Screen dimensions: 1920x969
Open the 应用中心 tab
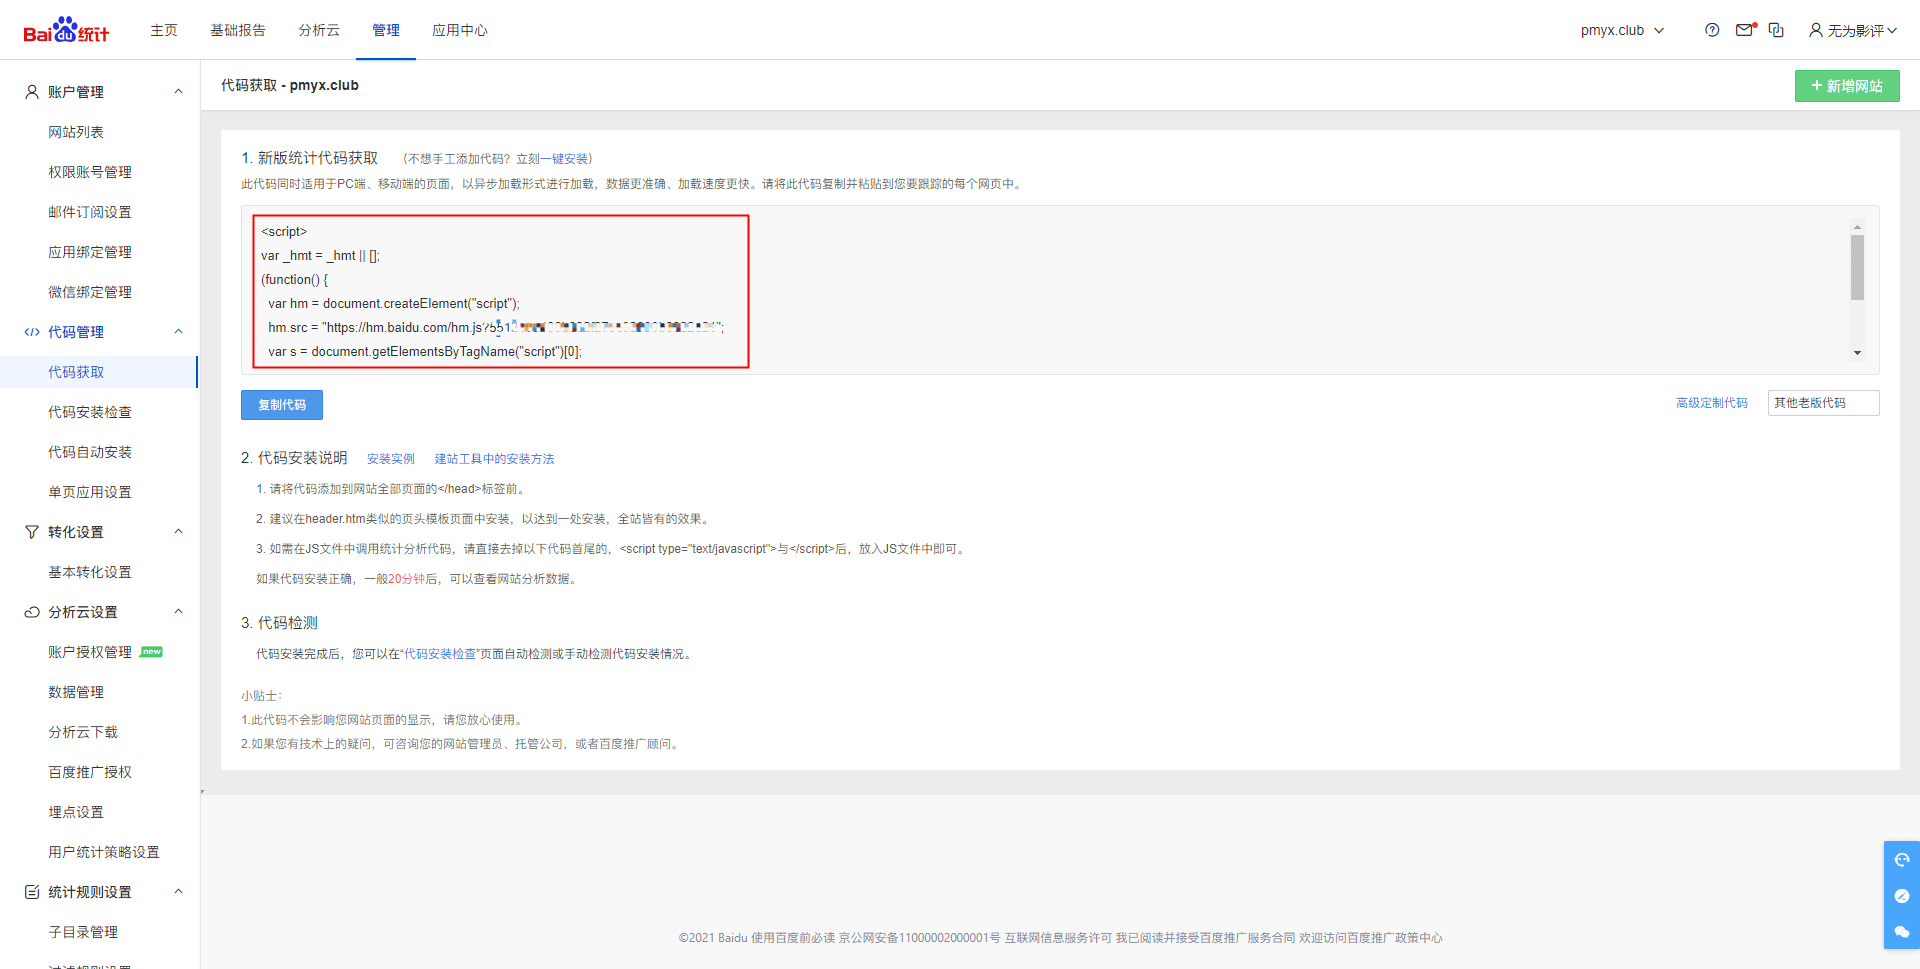point(460,30)
